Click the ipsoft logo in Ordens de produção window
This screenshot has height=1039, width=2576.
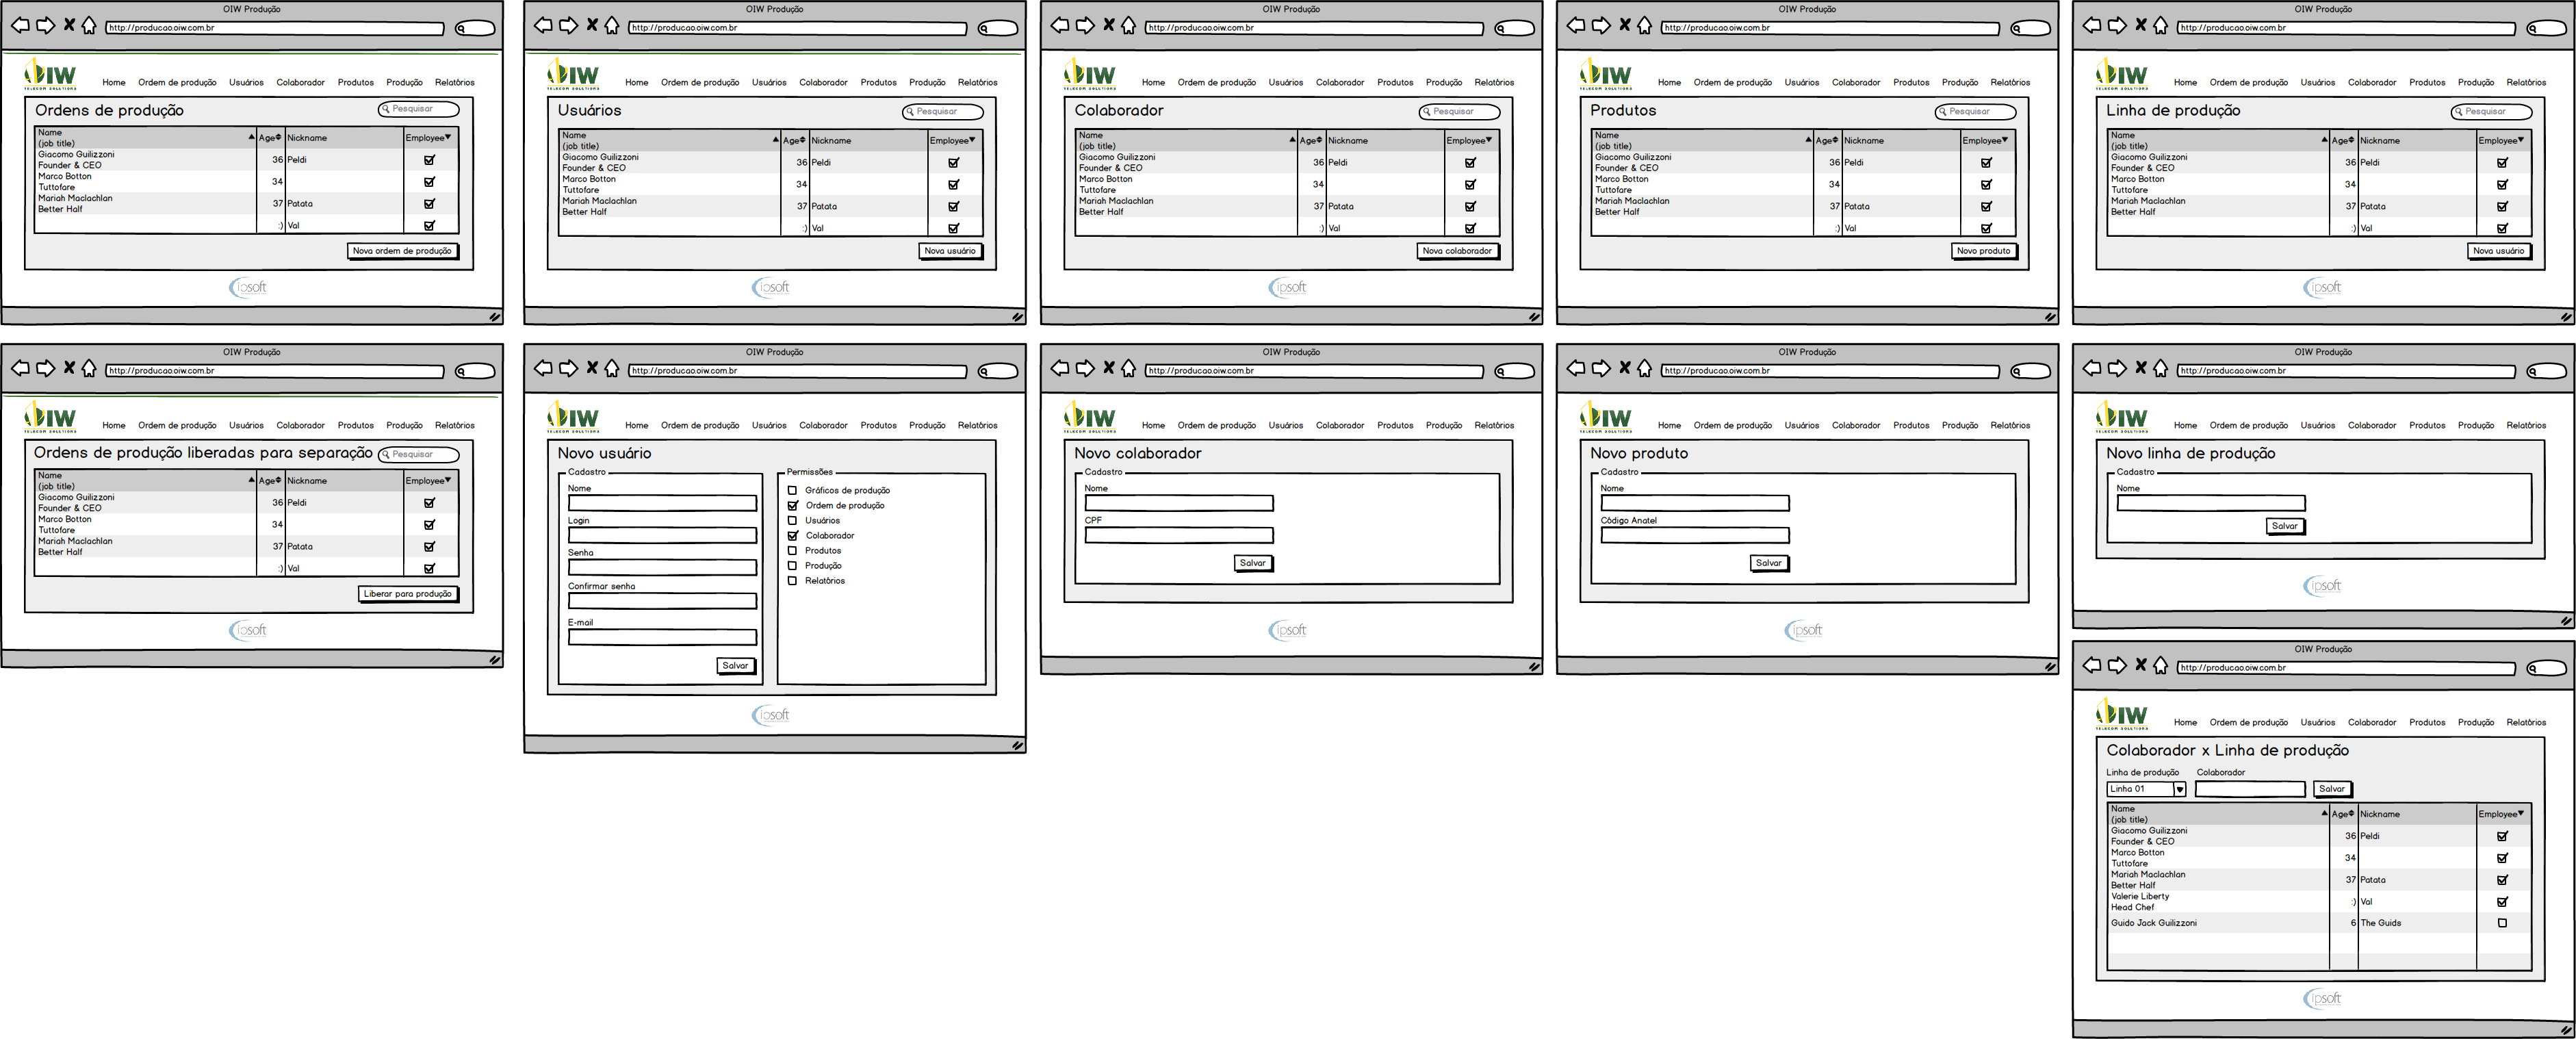click(x=248, y=287)
